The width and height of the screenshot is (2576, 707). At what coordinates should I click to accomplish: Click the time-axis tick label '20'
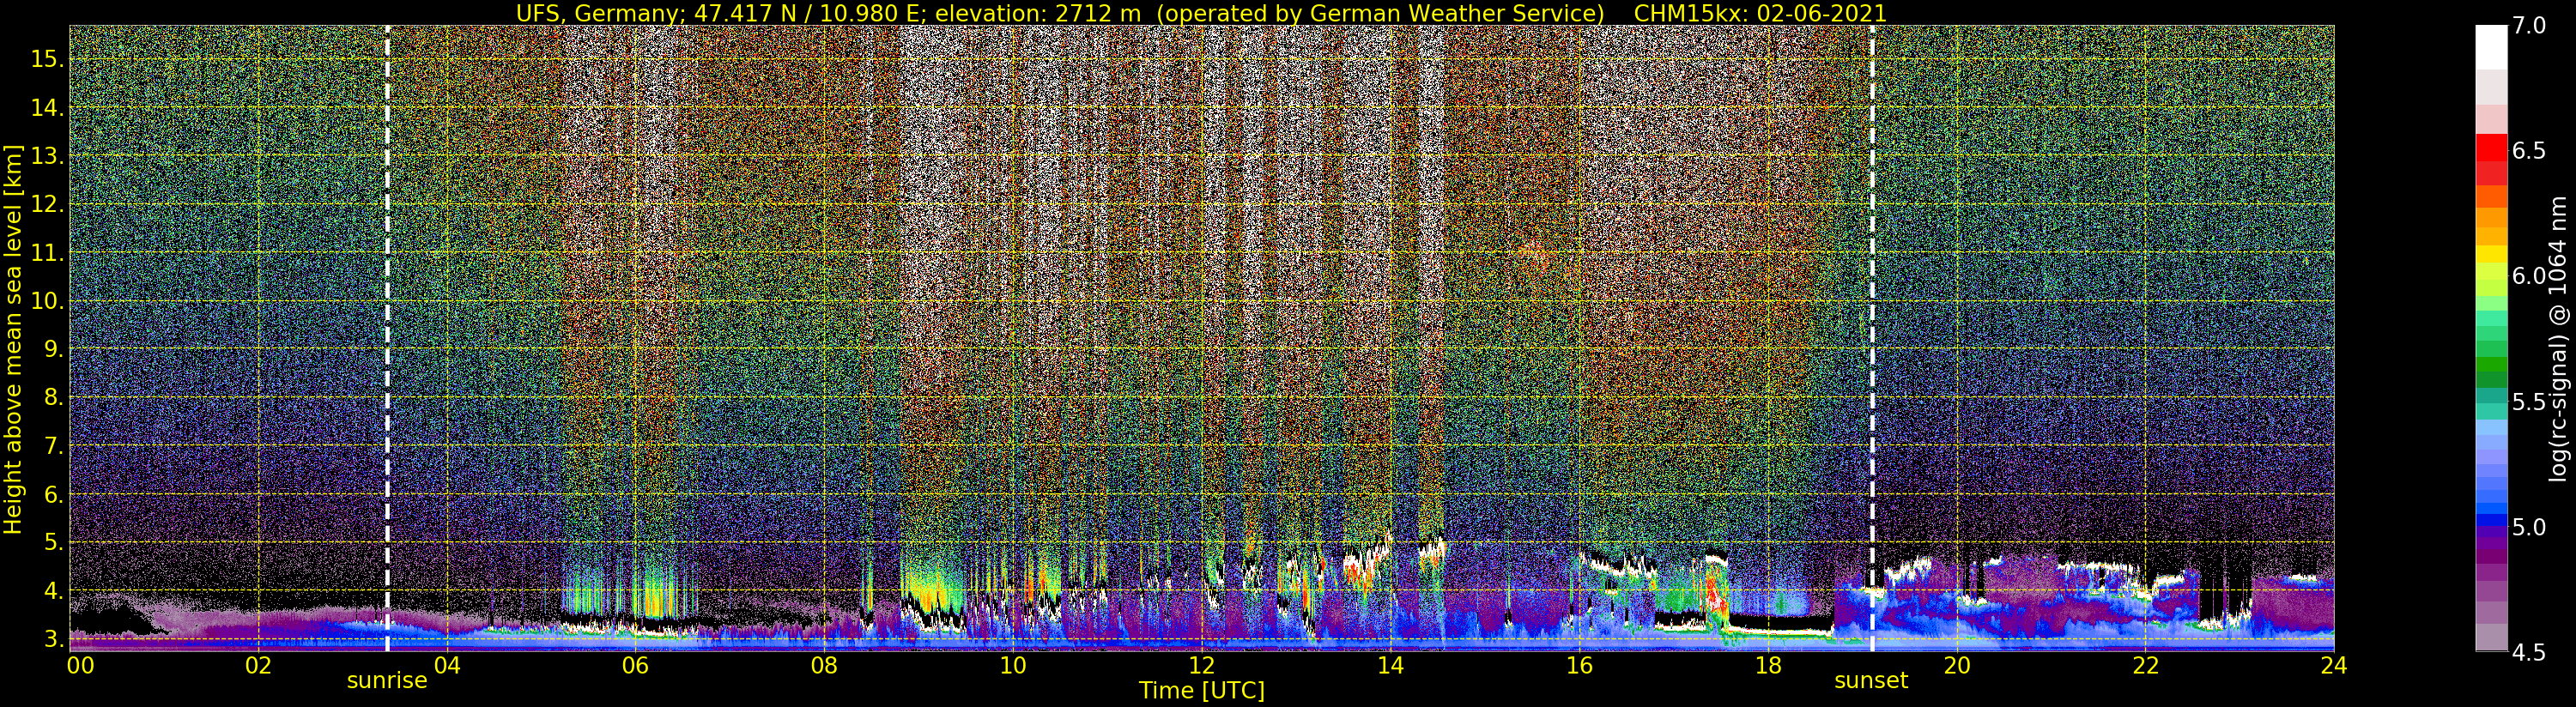pos(1957,666)
